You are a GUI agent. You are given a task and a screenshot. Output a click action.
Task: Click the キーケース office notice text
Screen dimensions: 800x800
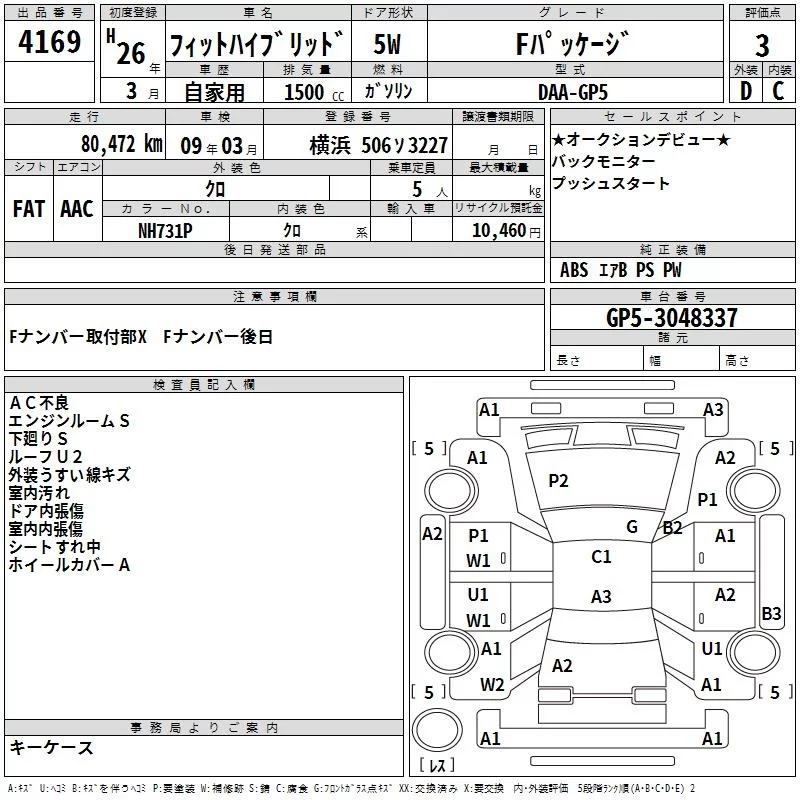(x=51, y=748)
